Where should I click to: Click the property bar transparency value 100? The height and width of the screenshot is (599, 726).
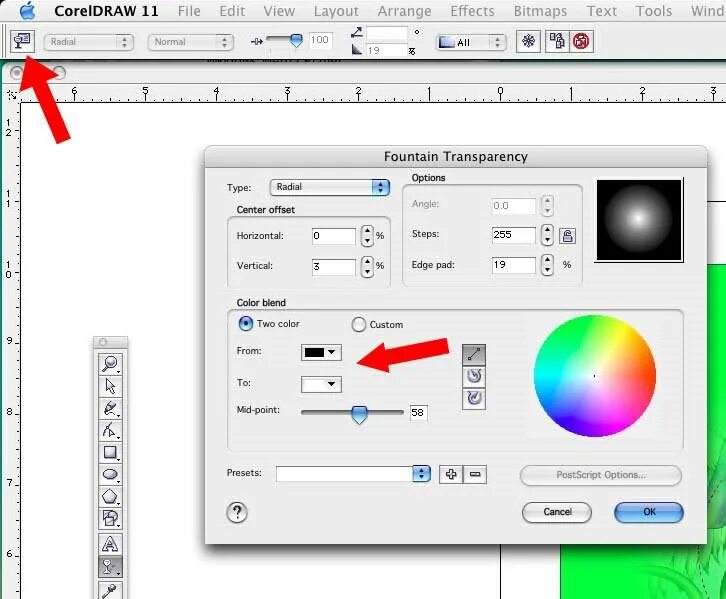tap(320, 40)
